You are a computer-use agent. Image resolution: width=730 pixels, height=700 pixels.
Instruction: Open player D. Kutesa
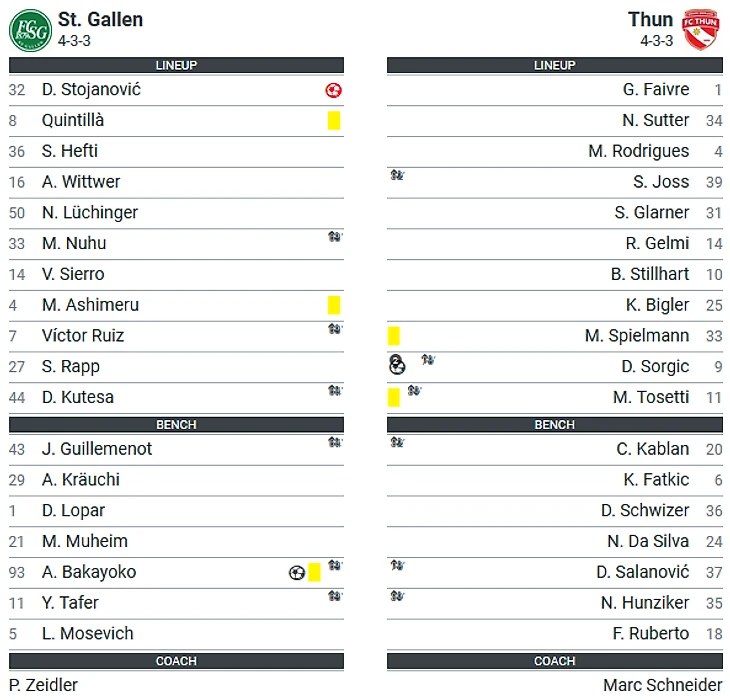click(x=78, y=397)
